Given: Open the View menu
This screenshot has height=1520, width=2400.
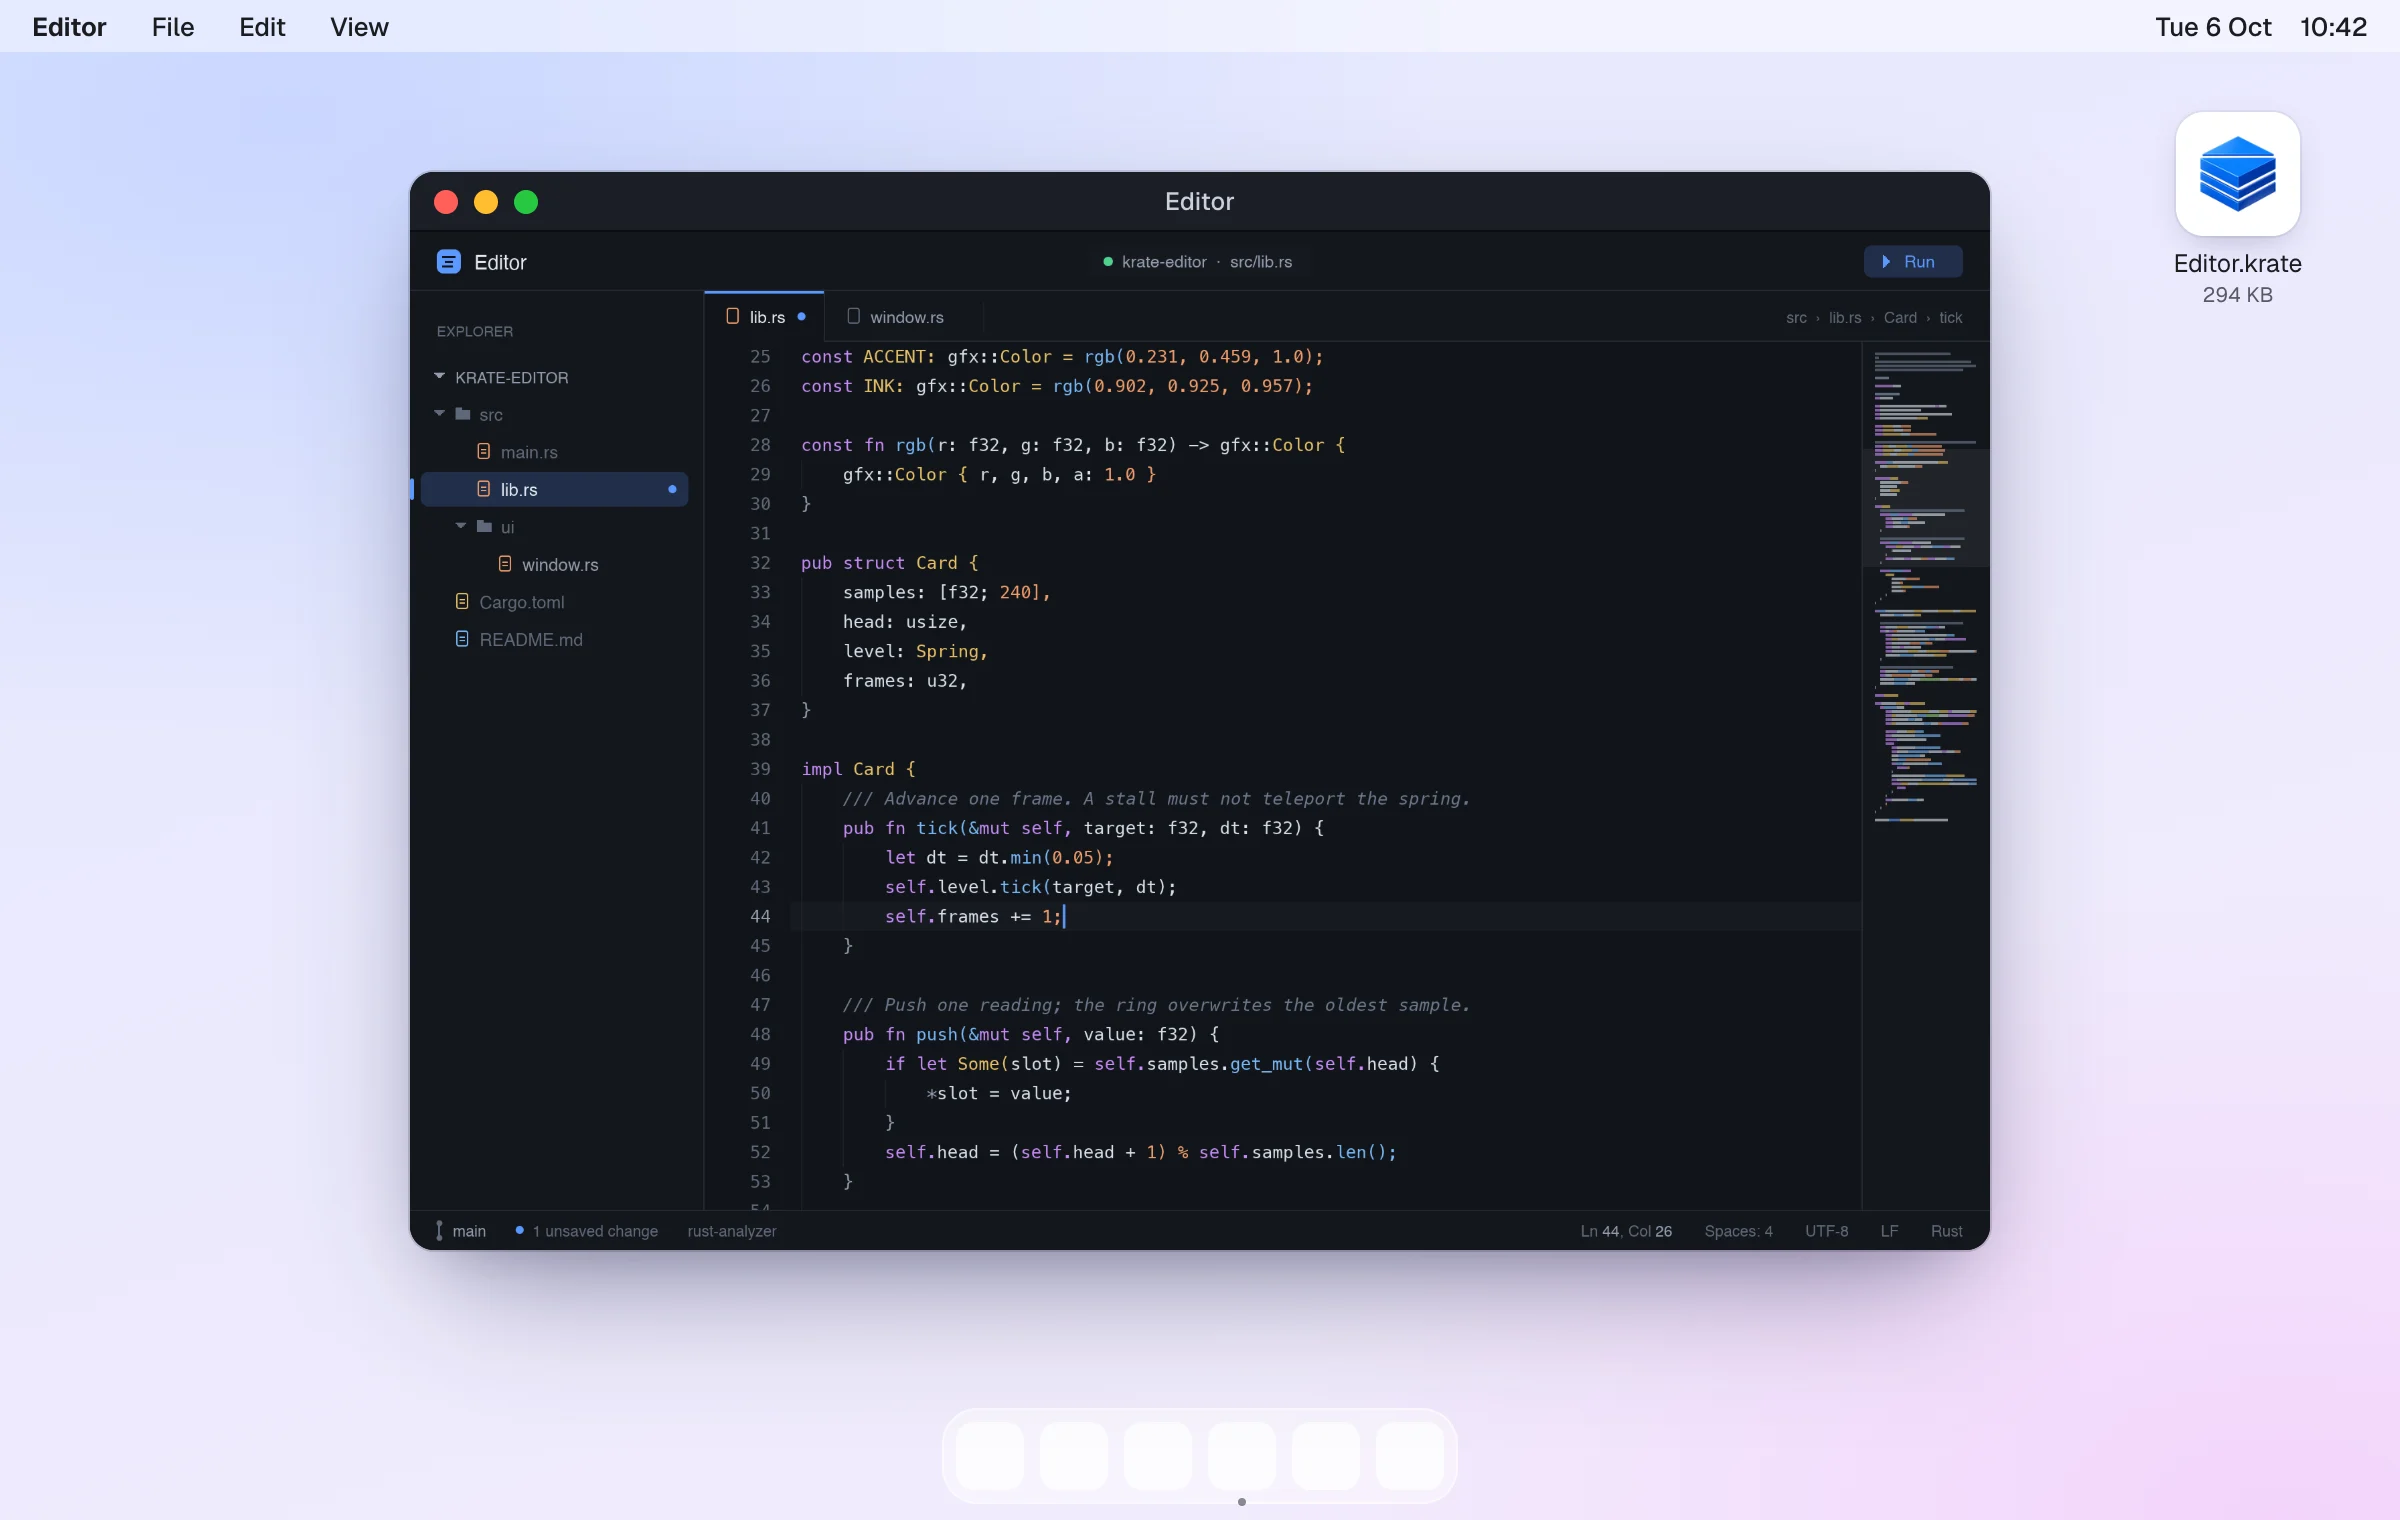Looking at the screenshot, I should click(359, 27).
